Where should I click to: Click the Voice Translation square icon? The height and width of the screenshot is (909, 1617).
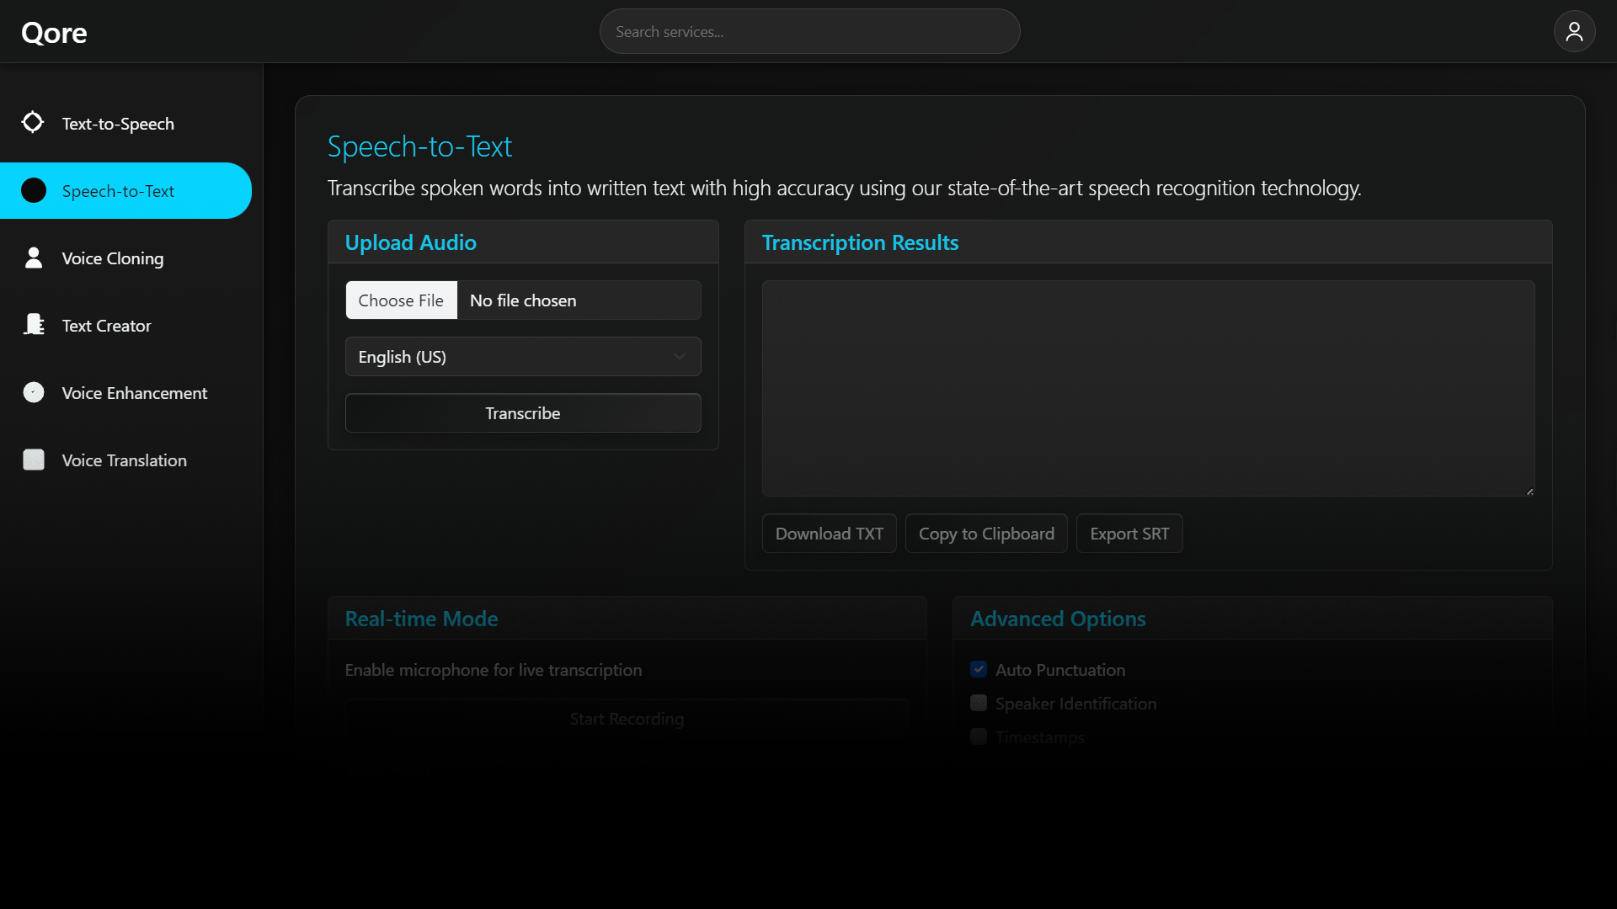click(x=34, y=460)
